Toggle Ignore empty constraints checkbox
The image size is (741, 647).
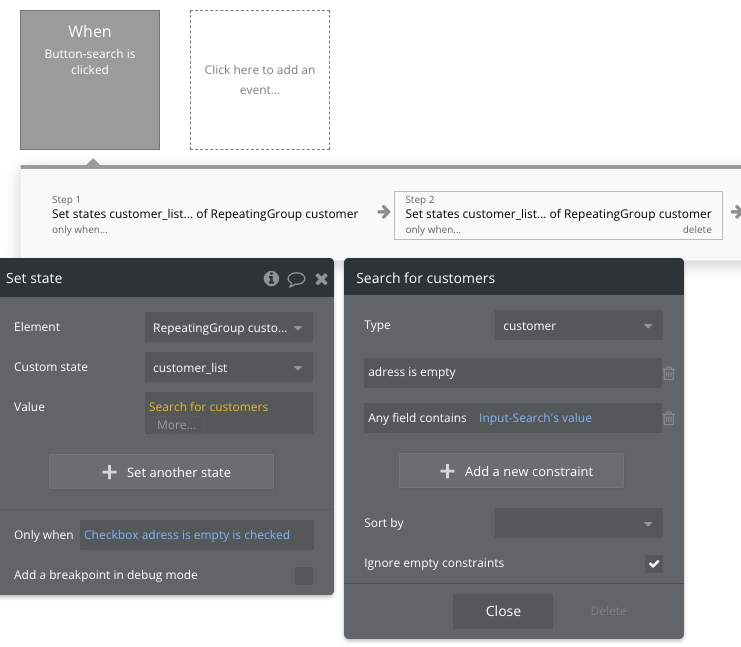[654, 564]
